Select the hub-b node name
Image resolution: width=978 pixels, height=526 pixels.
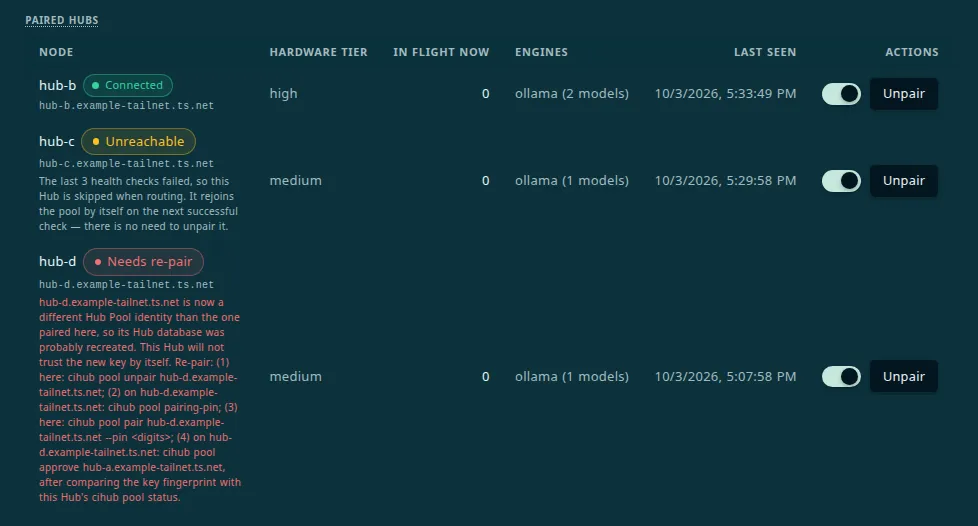[57, 85]
